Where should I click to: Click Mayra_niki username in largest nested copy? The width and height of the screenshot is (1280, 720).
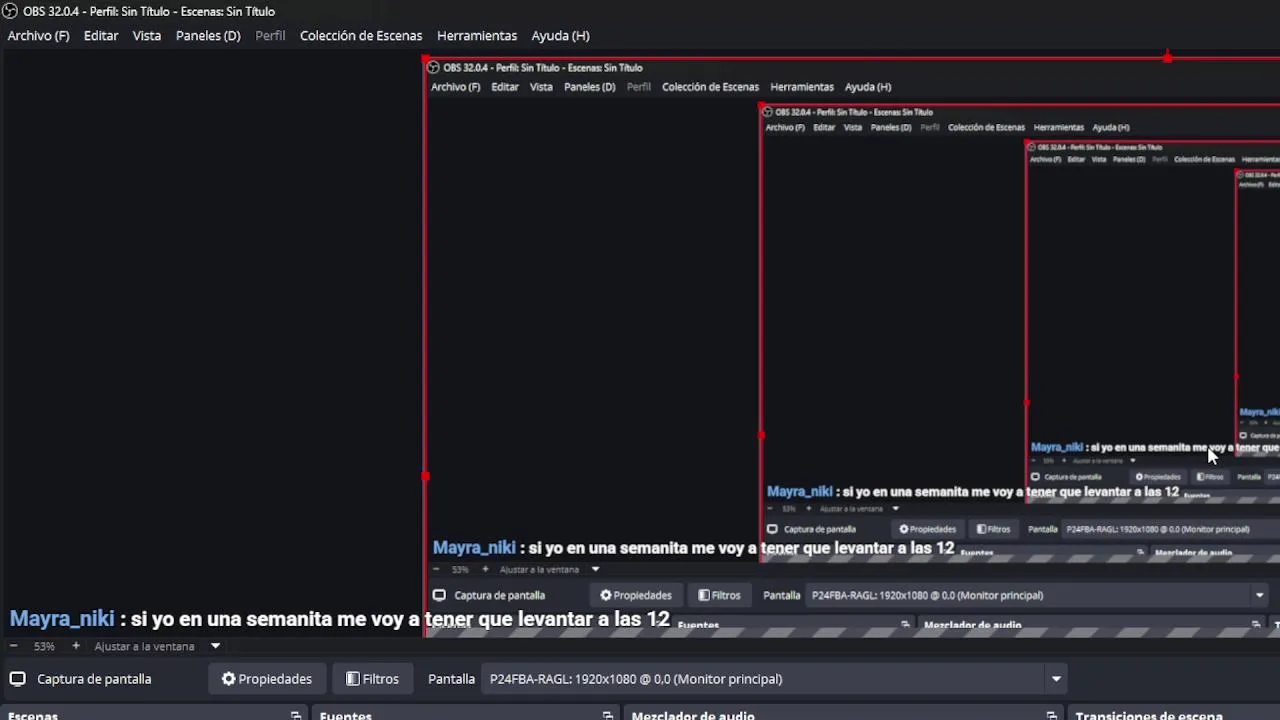[474, 548]
